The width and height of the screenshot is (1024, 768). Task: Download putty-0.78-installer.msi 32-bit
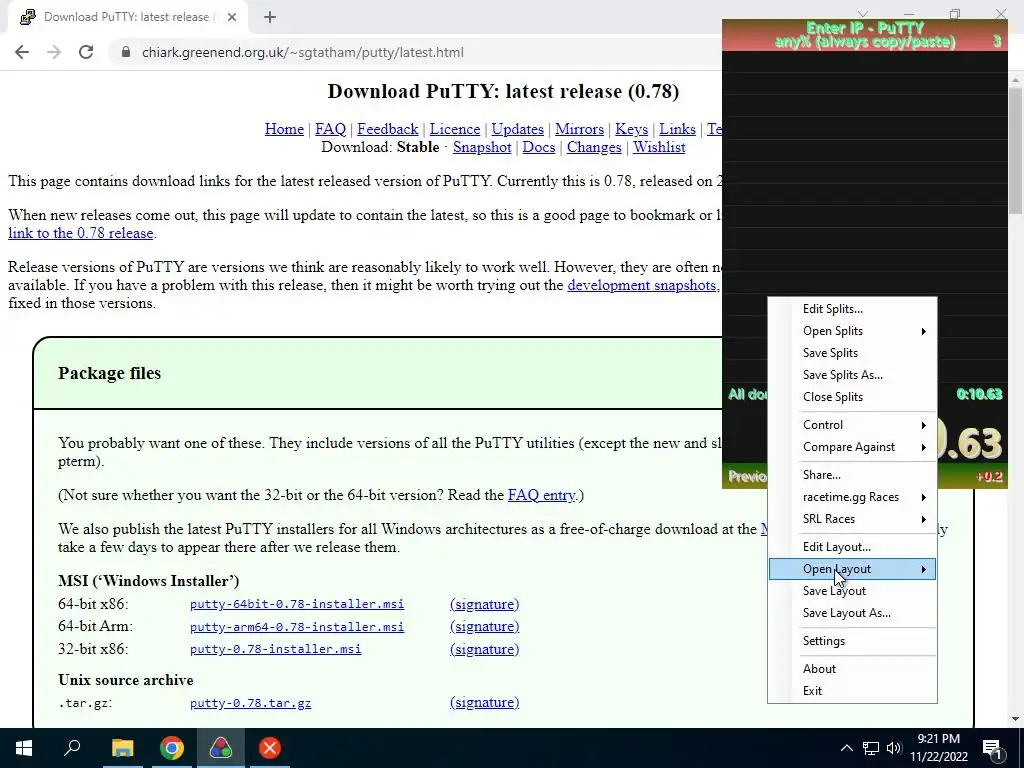(276, 649)
